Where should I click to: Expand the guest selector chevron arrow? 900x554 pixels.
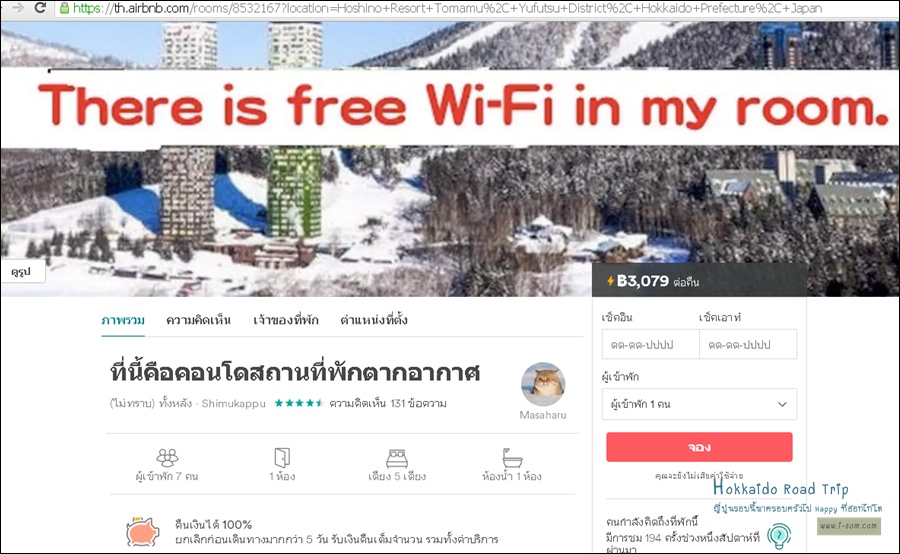click(x=782, y=404)
